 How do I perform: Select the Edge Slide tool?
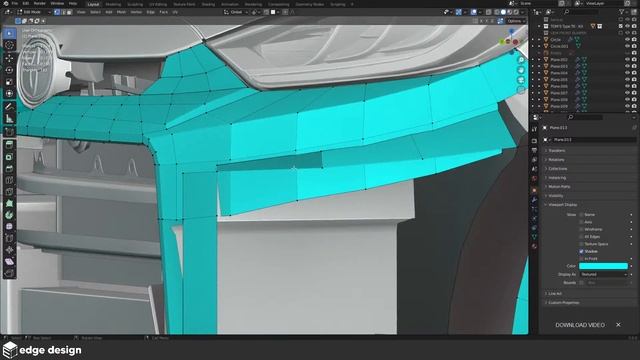[9, 238]
